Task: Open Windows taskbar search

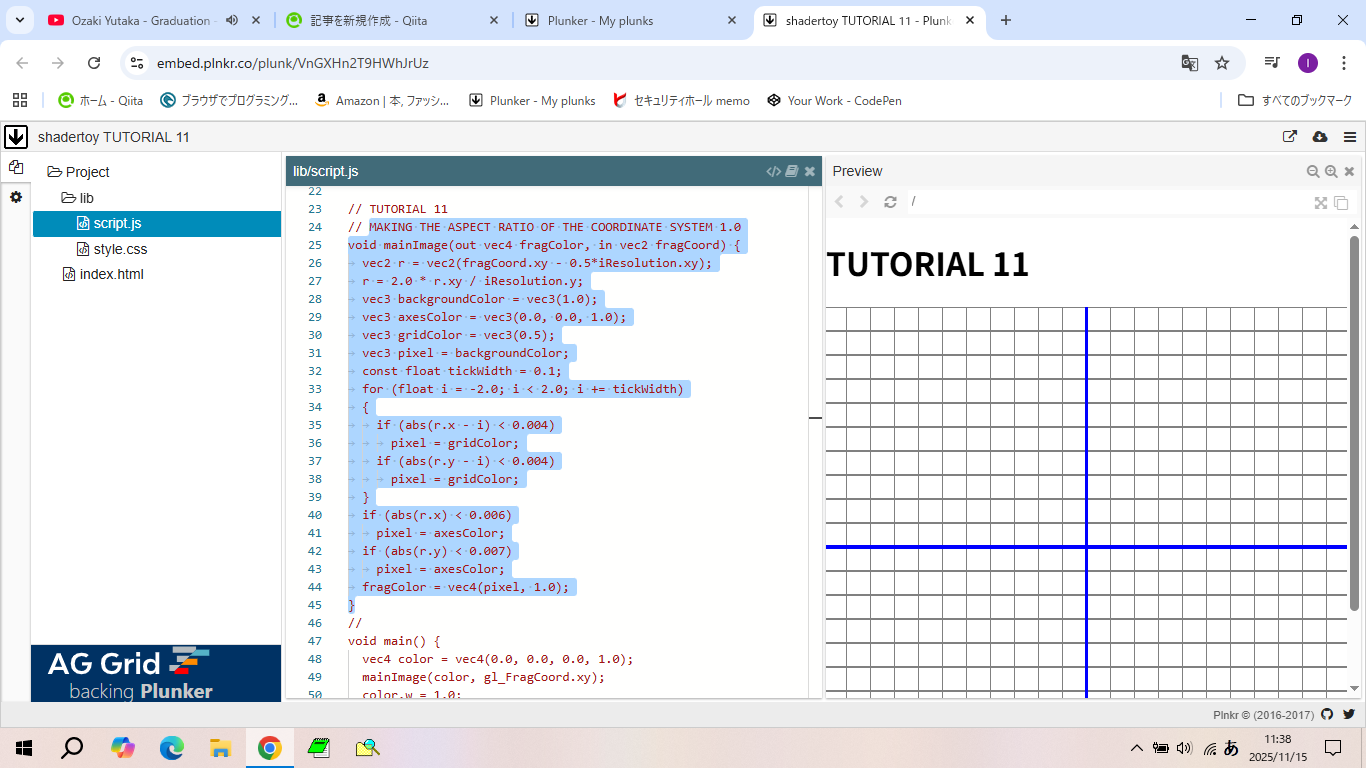Action: (72, 747)
